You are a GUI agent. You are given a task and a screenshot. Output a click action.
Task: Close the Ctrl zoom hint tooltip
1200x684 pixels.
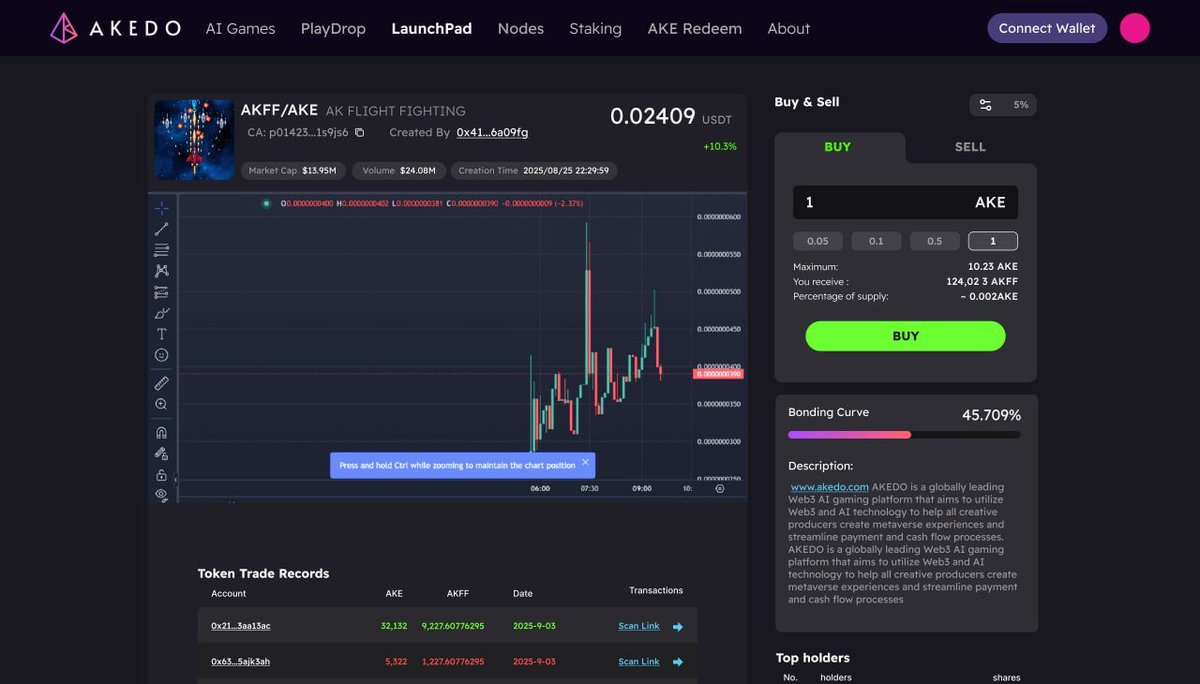pyautogui.click(x=586, y=464)
